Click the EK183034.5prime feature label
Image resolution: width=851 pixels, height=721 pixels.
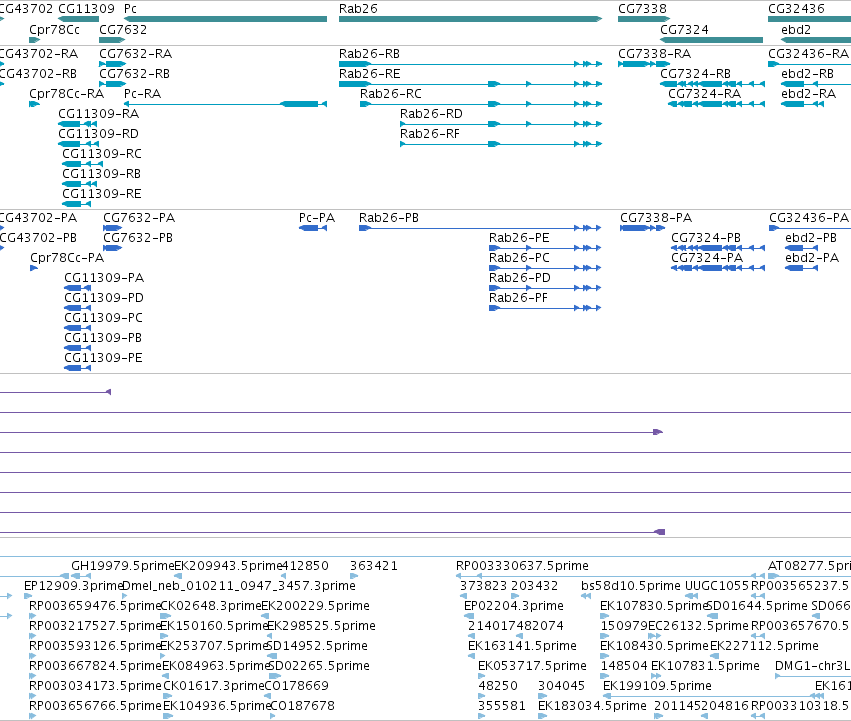[592, 706]
